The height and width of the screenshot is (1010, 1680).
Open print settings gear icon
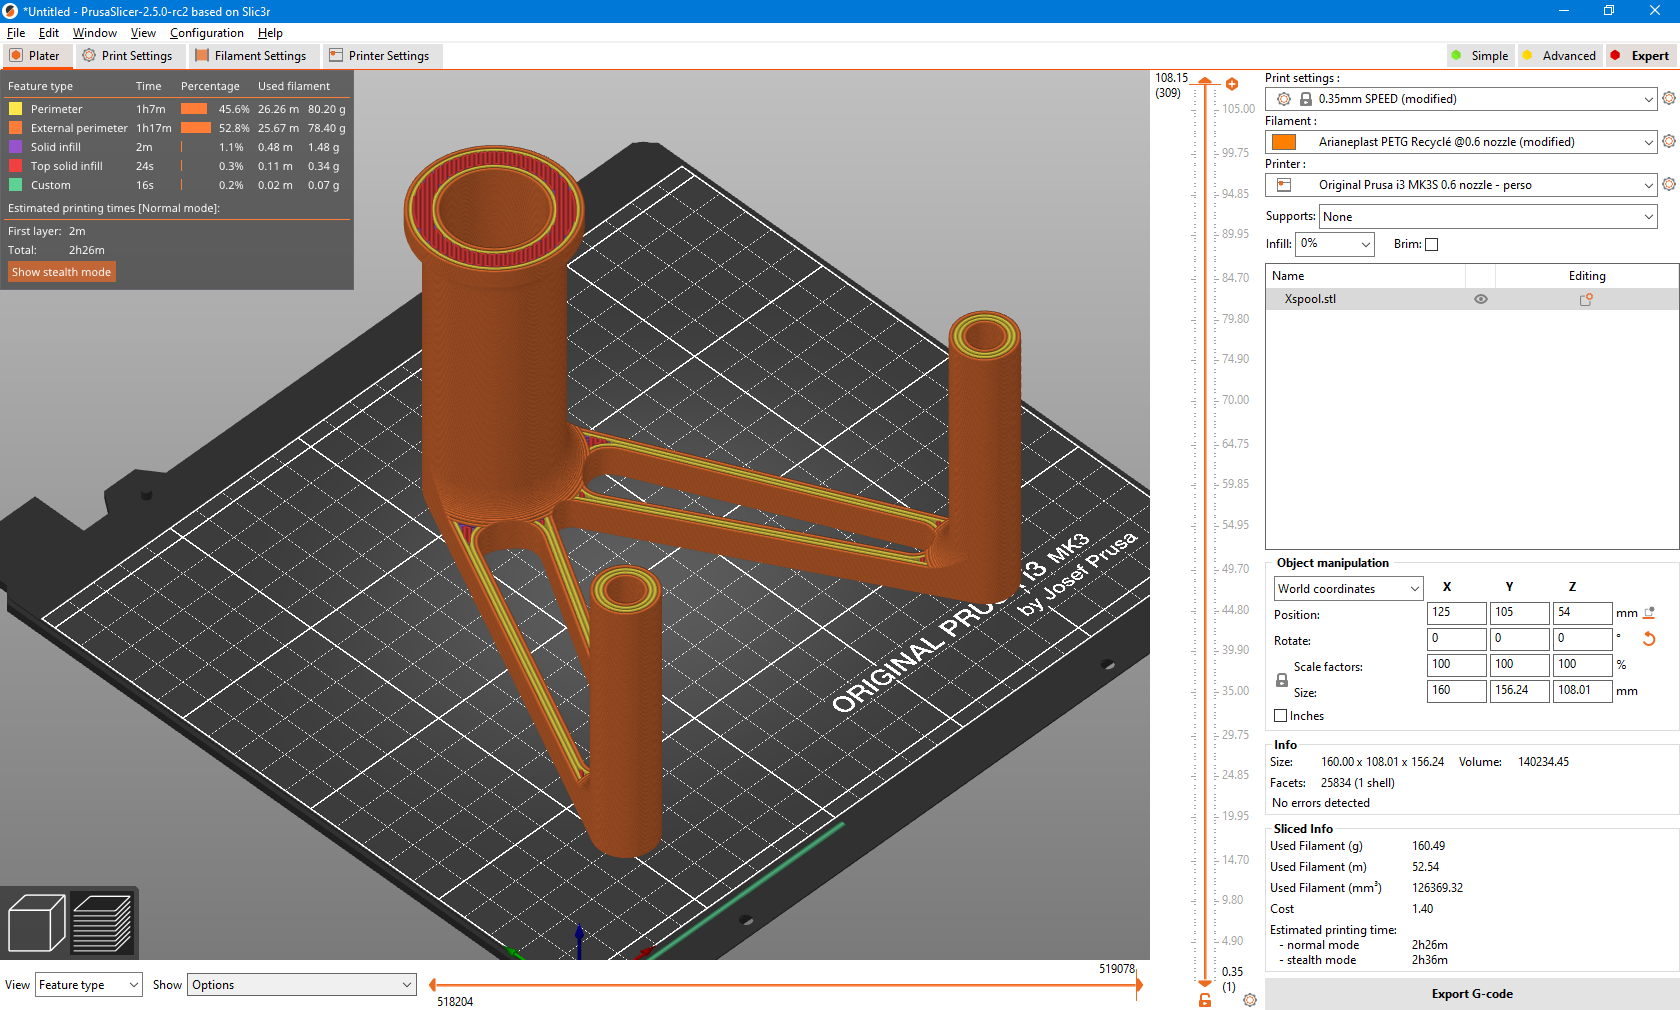(1669, 98)
